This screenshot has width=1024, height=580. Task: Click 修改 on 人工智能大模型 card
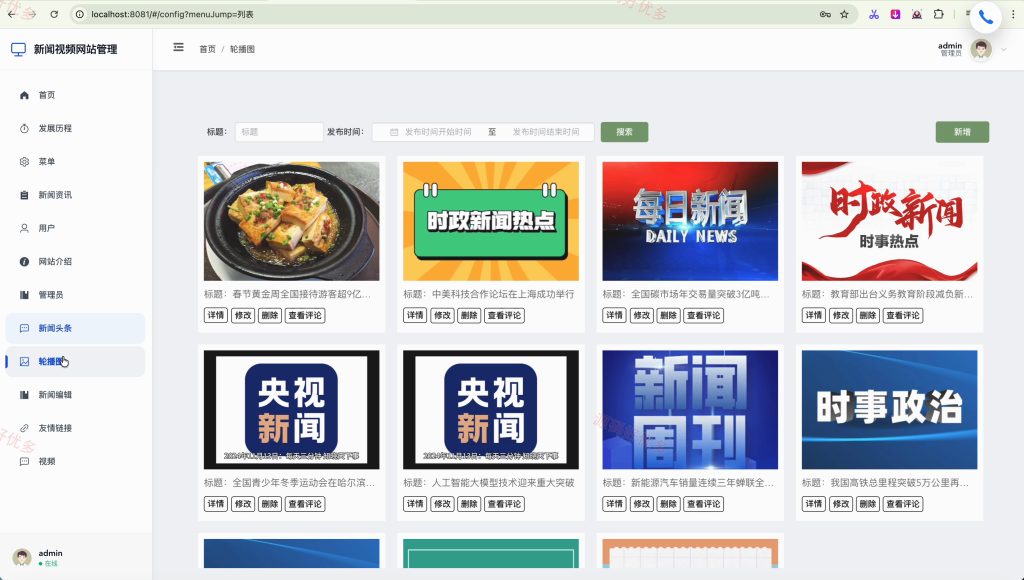coord(442,504)
